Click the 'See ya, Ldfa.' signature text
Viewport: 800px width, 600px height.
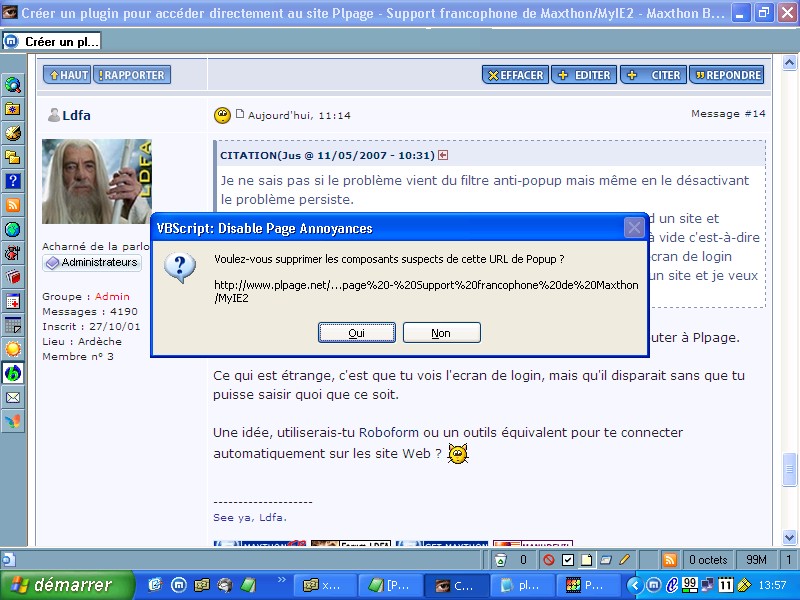point(250,517)
